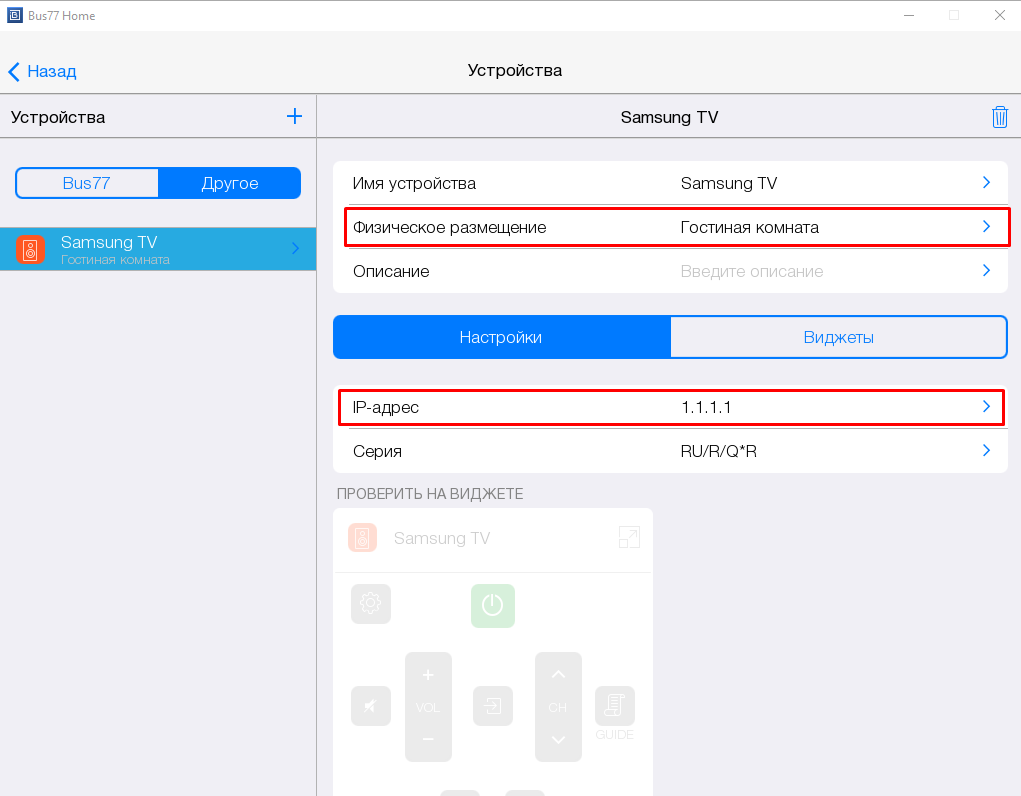This screenshot has width=1021, height=796.
Task: Click the Введите описание description field
Action: click(x=751, y=271)
